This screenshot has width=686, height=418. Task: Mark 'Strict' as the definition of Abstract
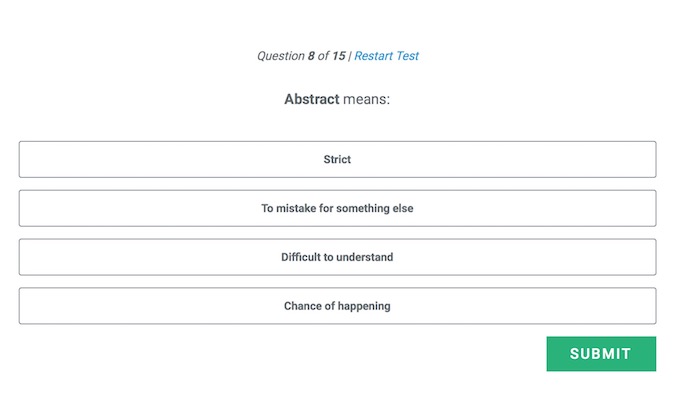click(337, 159)
